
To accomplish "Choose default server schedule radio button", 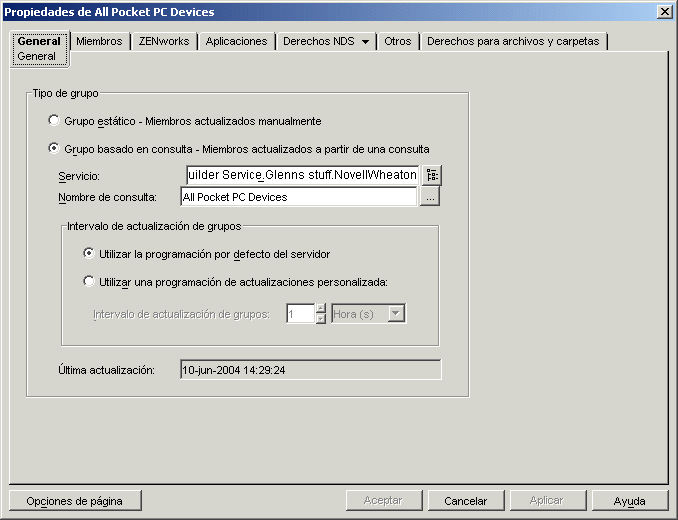I will pos(89,254).
